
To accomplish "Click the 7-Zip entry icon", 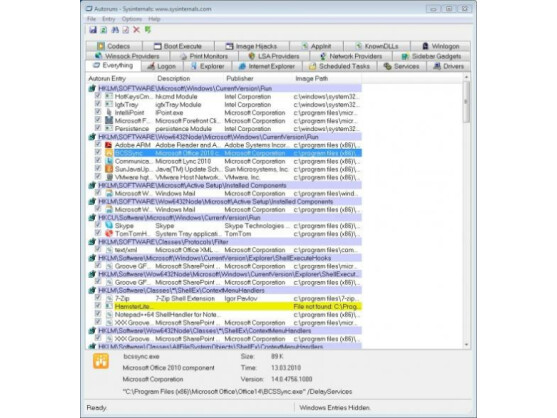I will click(109, 298).
